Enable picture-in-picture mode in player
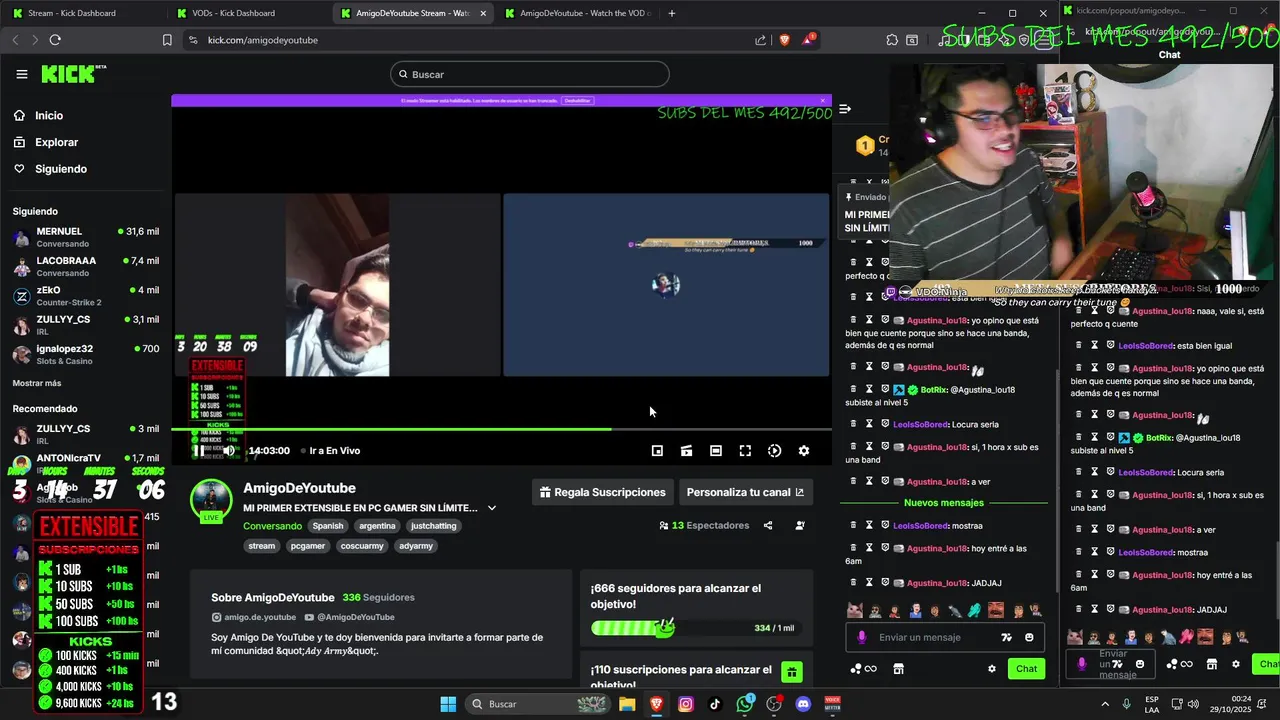The width and height of the screenshot is (1280, 720). coord(657,451)
